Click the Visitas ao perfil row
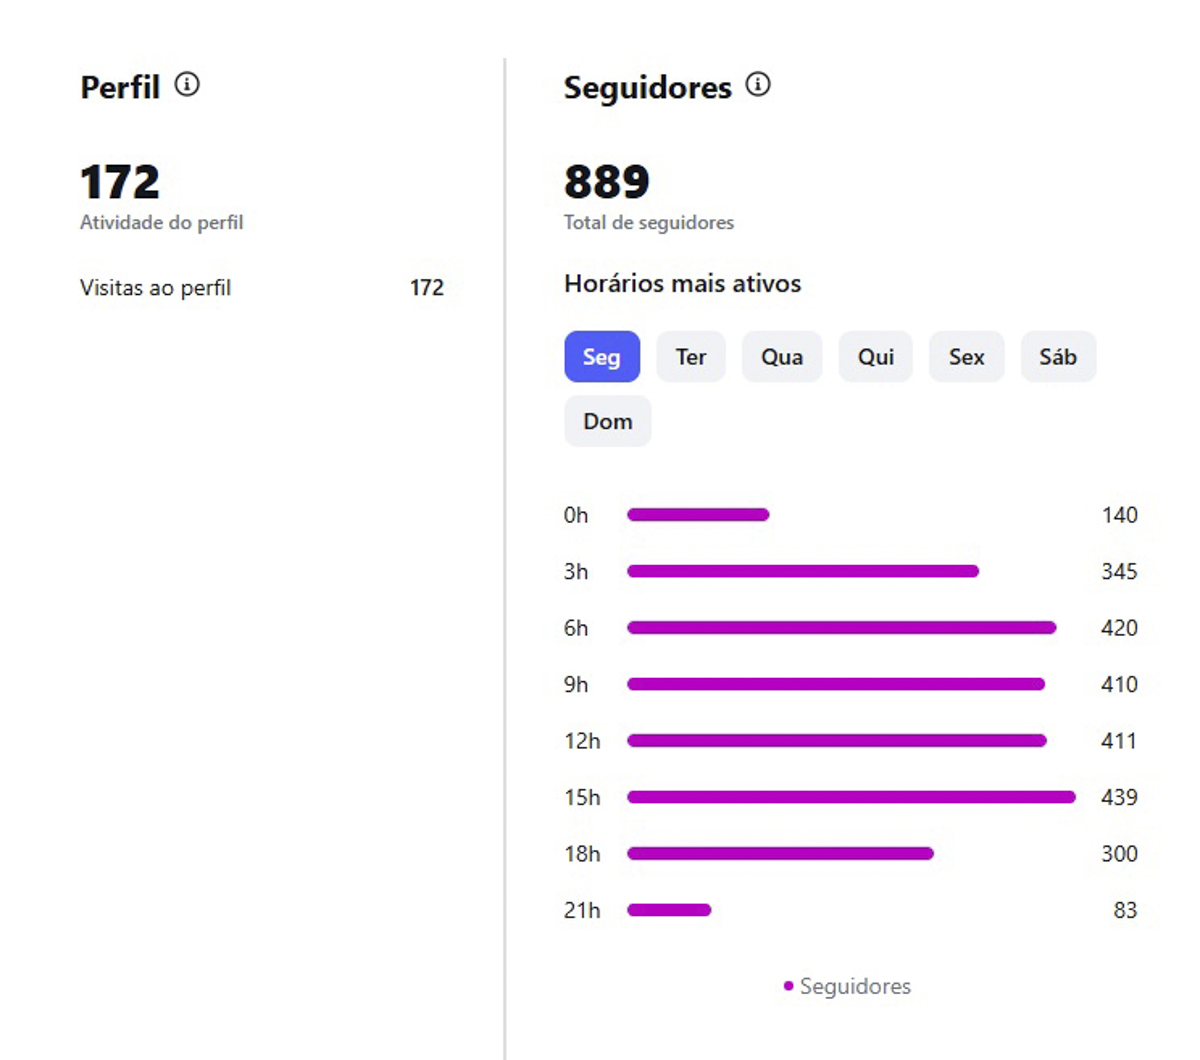The width and height of the screenshot is (1200, 1060). (x=262, y=288)
